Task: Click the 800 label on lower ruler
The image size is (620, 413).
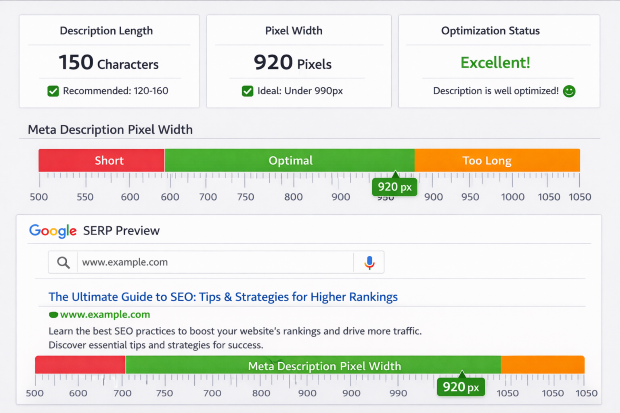Action: point(261,393)
